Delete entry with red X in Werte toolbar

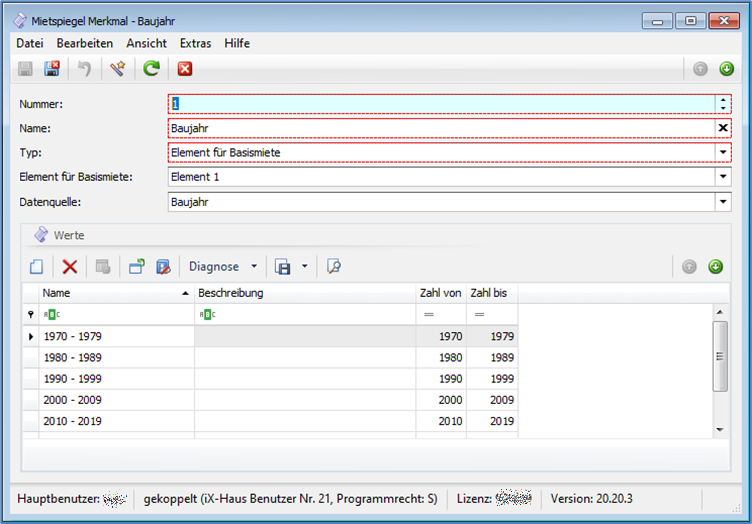coord(70,267)
